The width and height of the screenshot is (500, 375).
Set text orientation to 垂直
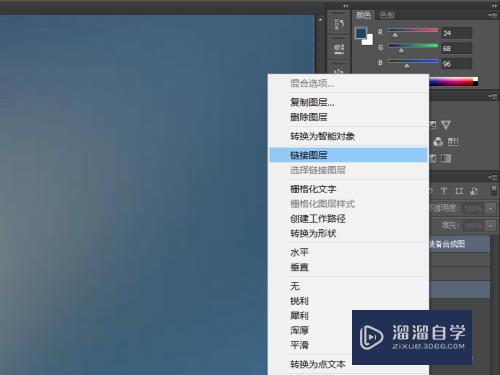point(348,267)
